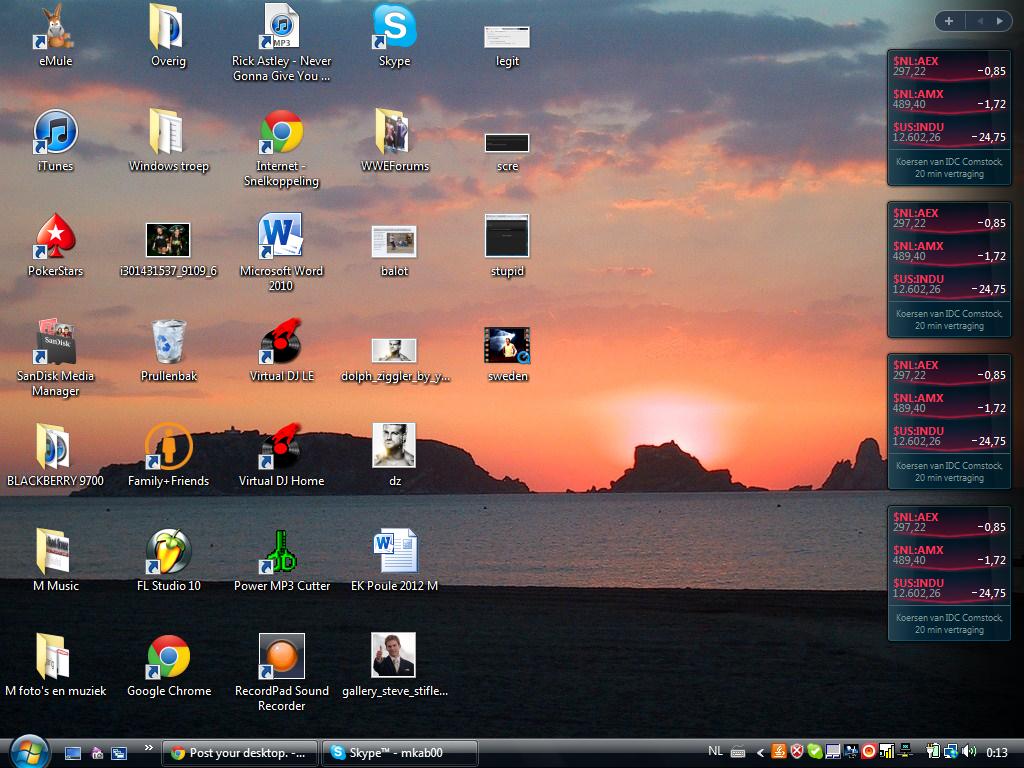
Task: Click the volume speaker tray icon
Action: pos(969,752)
